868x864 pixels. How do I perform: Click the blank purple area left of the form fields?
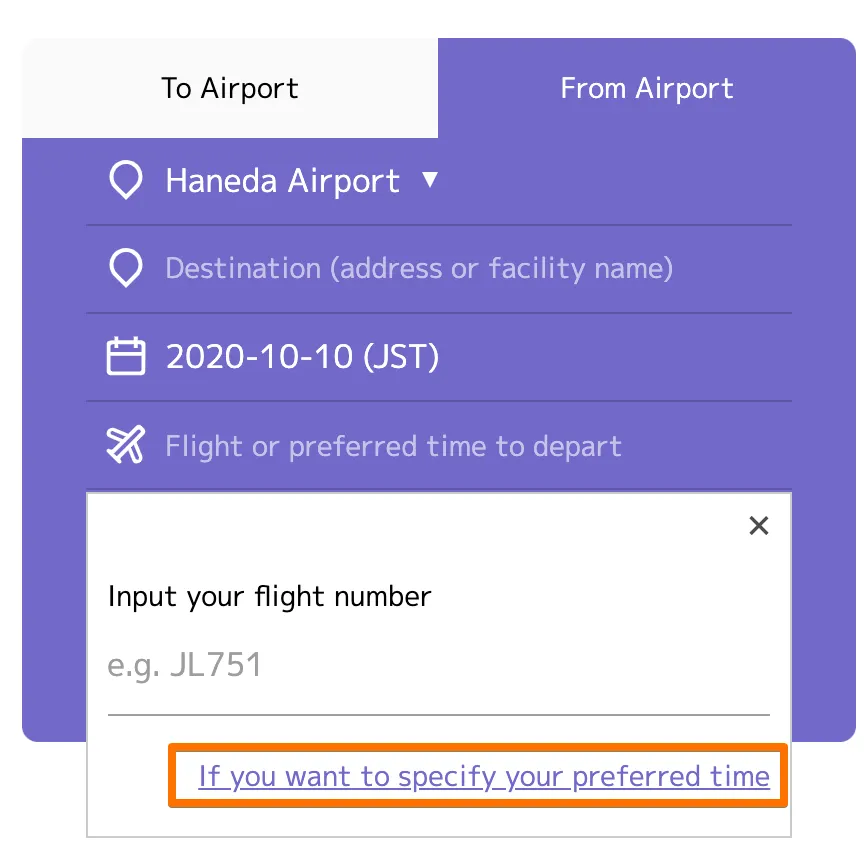(x=54, y=400)
